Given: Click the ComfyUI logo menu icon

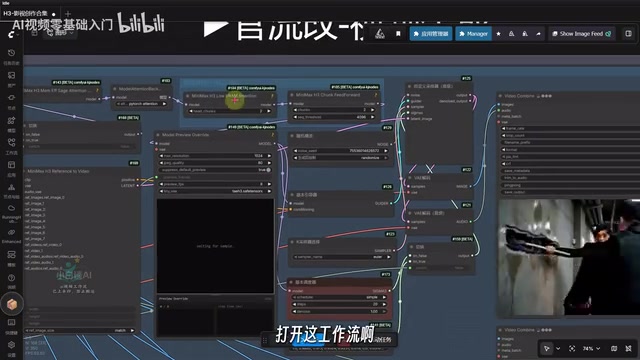Looking at the screenshot, I should [x=11, y=34].
